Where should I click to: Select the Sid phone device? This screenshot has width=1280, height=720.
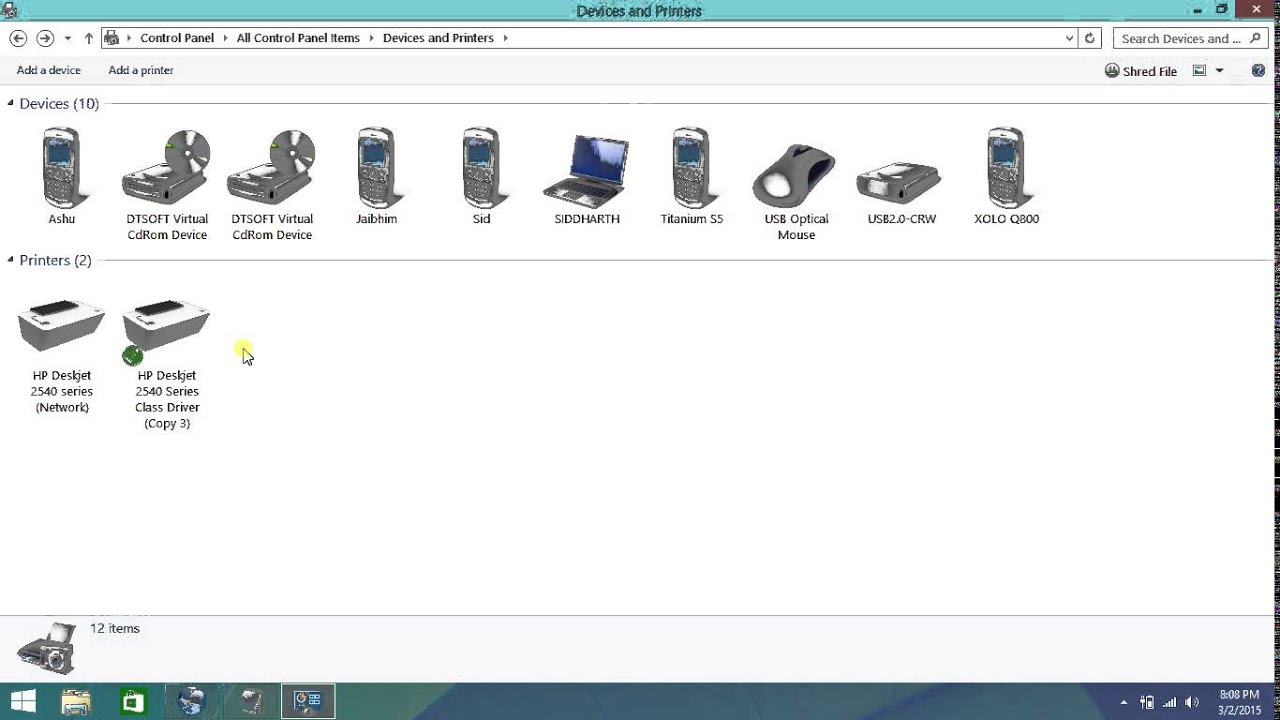coord(481,168)
